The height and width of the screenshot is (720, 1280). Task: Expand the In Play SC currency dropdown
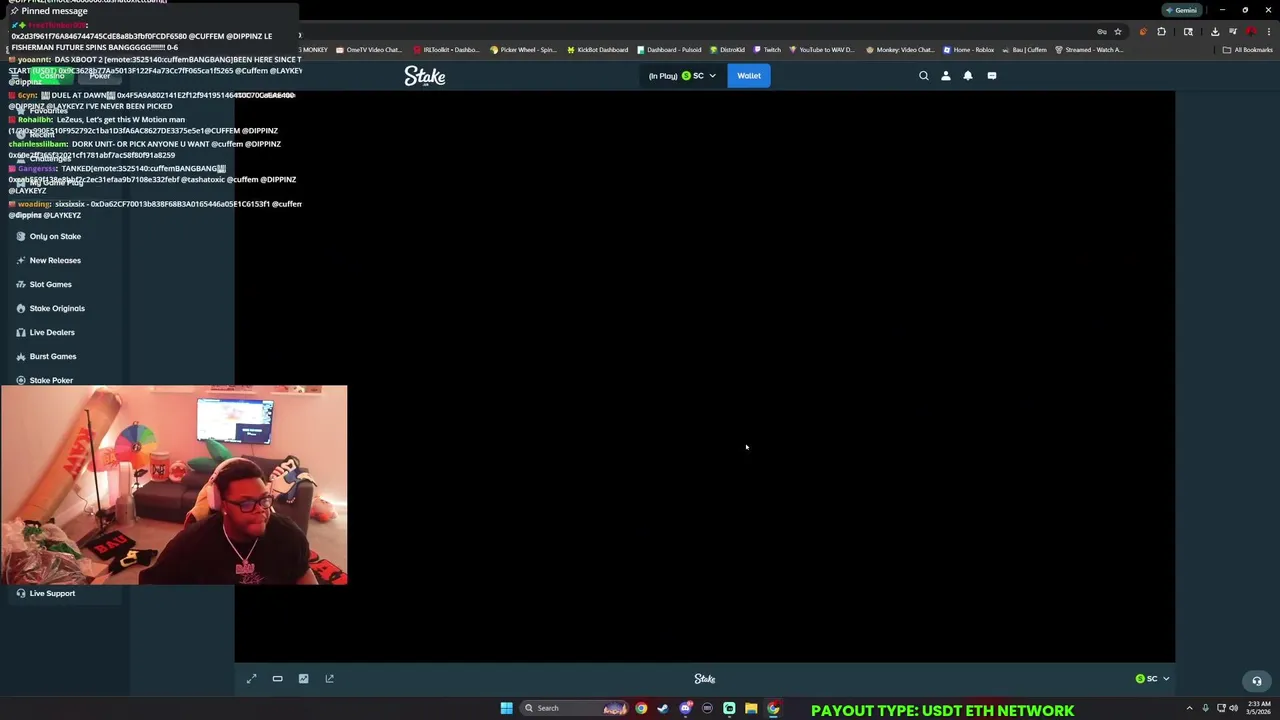[682, 76]
